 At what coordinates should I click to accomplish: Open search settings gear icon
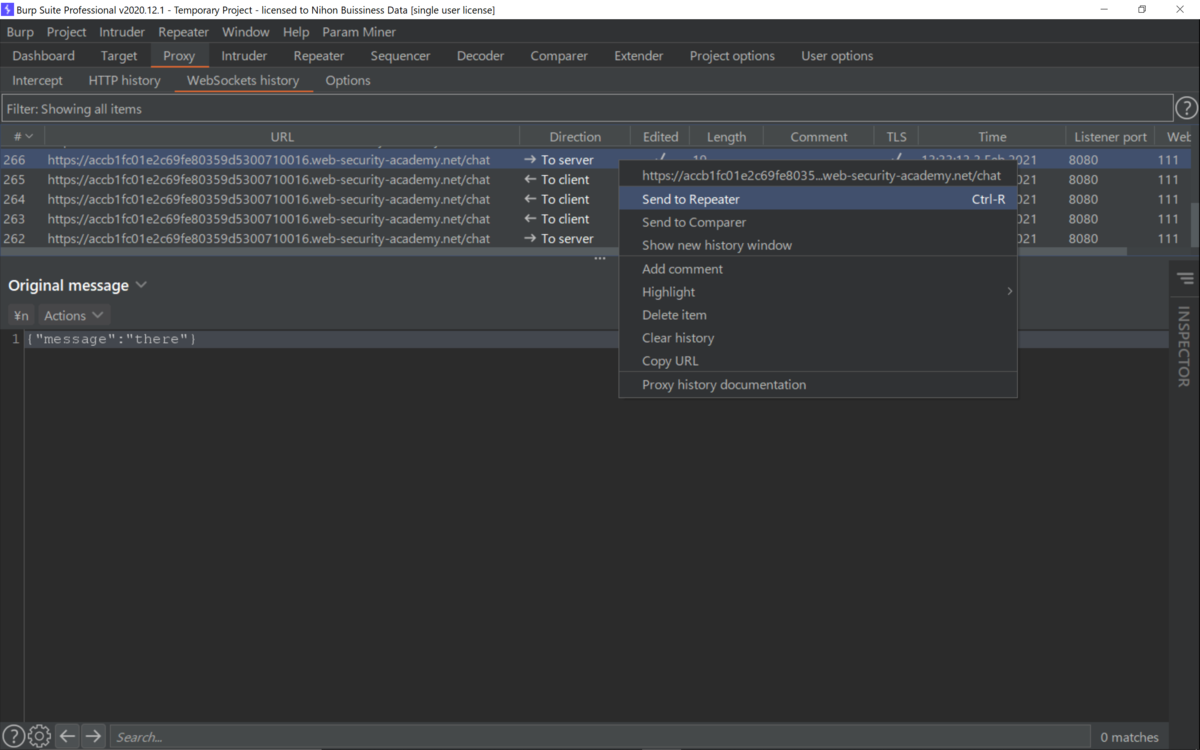tap(39, 737)
